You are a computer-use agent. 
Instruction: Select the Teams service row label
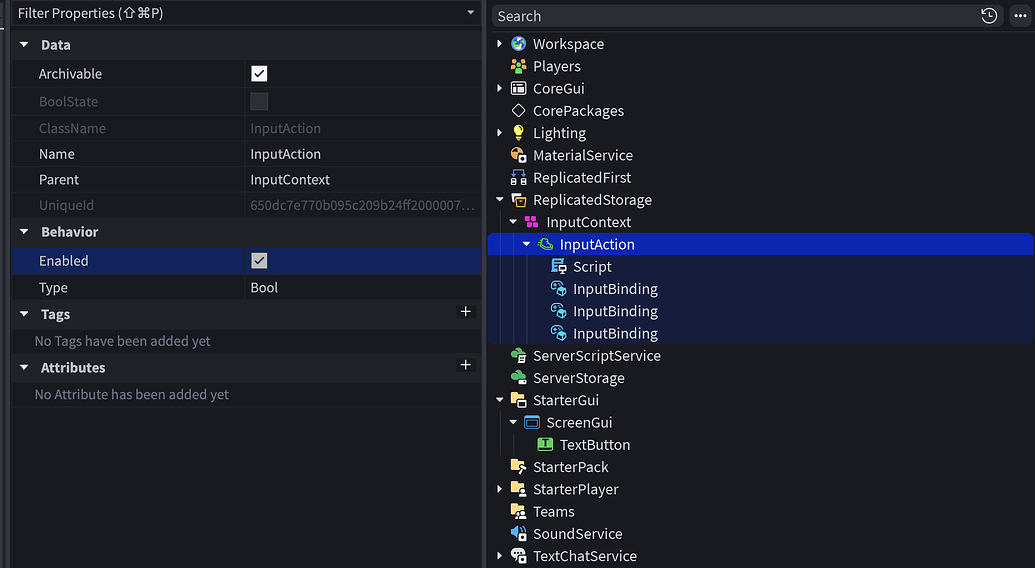click(554, 511)
